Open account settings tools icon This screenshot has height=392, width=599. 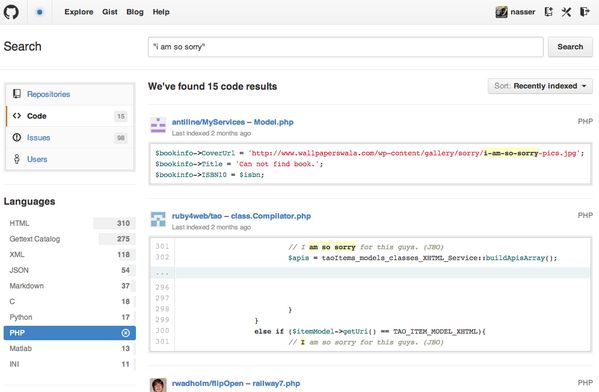(566, 12)
